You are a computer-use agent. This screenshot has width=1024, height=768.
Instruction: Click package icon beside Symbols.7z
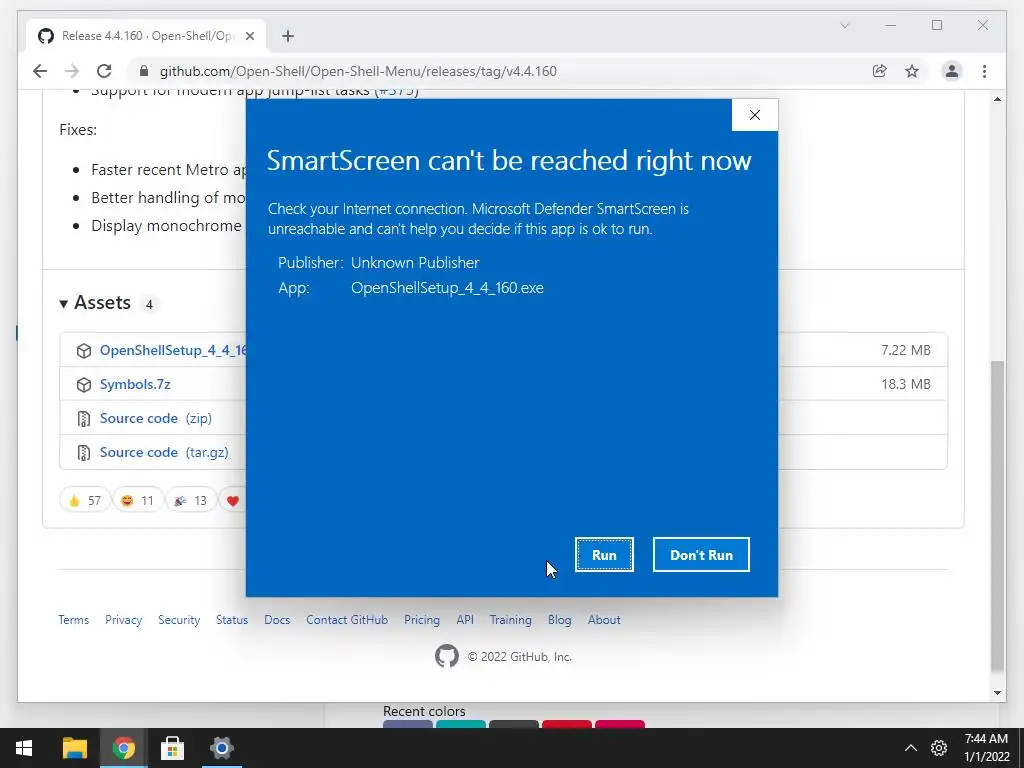(84, 385)
